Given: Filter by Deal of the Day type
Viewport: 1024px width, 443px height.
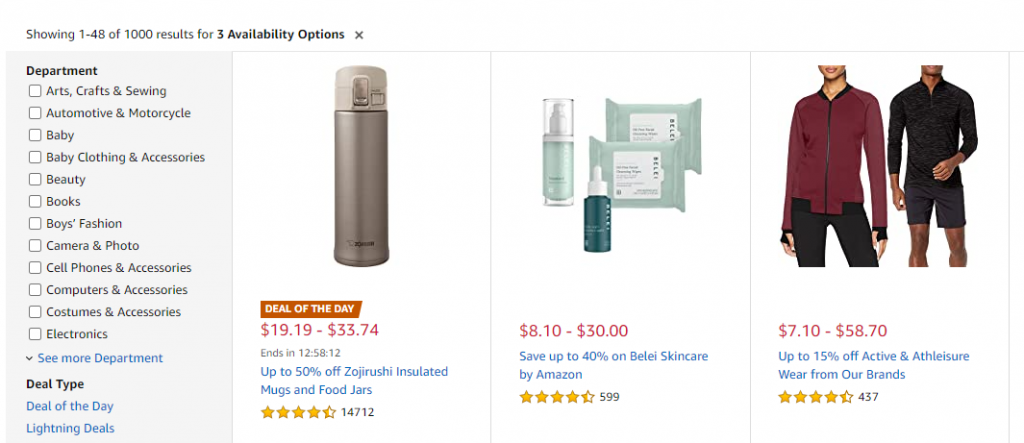Looking at the screenshot, I should pyautogui.click(x=70, y=406).
